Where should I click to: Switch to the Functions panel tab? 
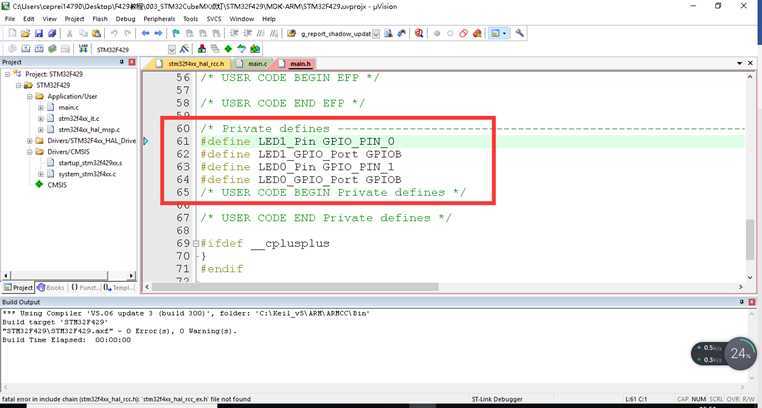tap(84, 288)
